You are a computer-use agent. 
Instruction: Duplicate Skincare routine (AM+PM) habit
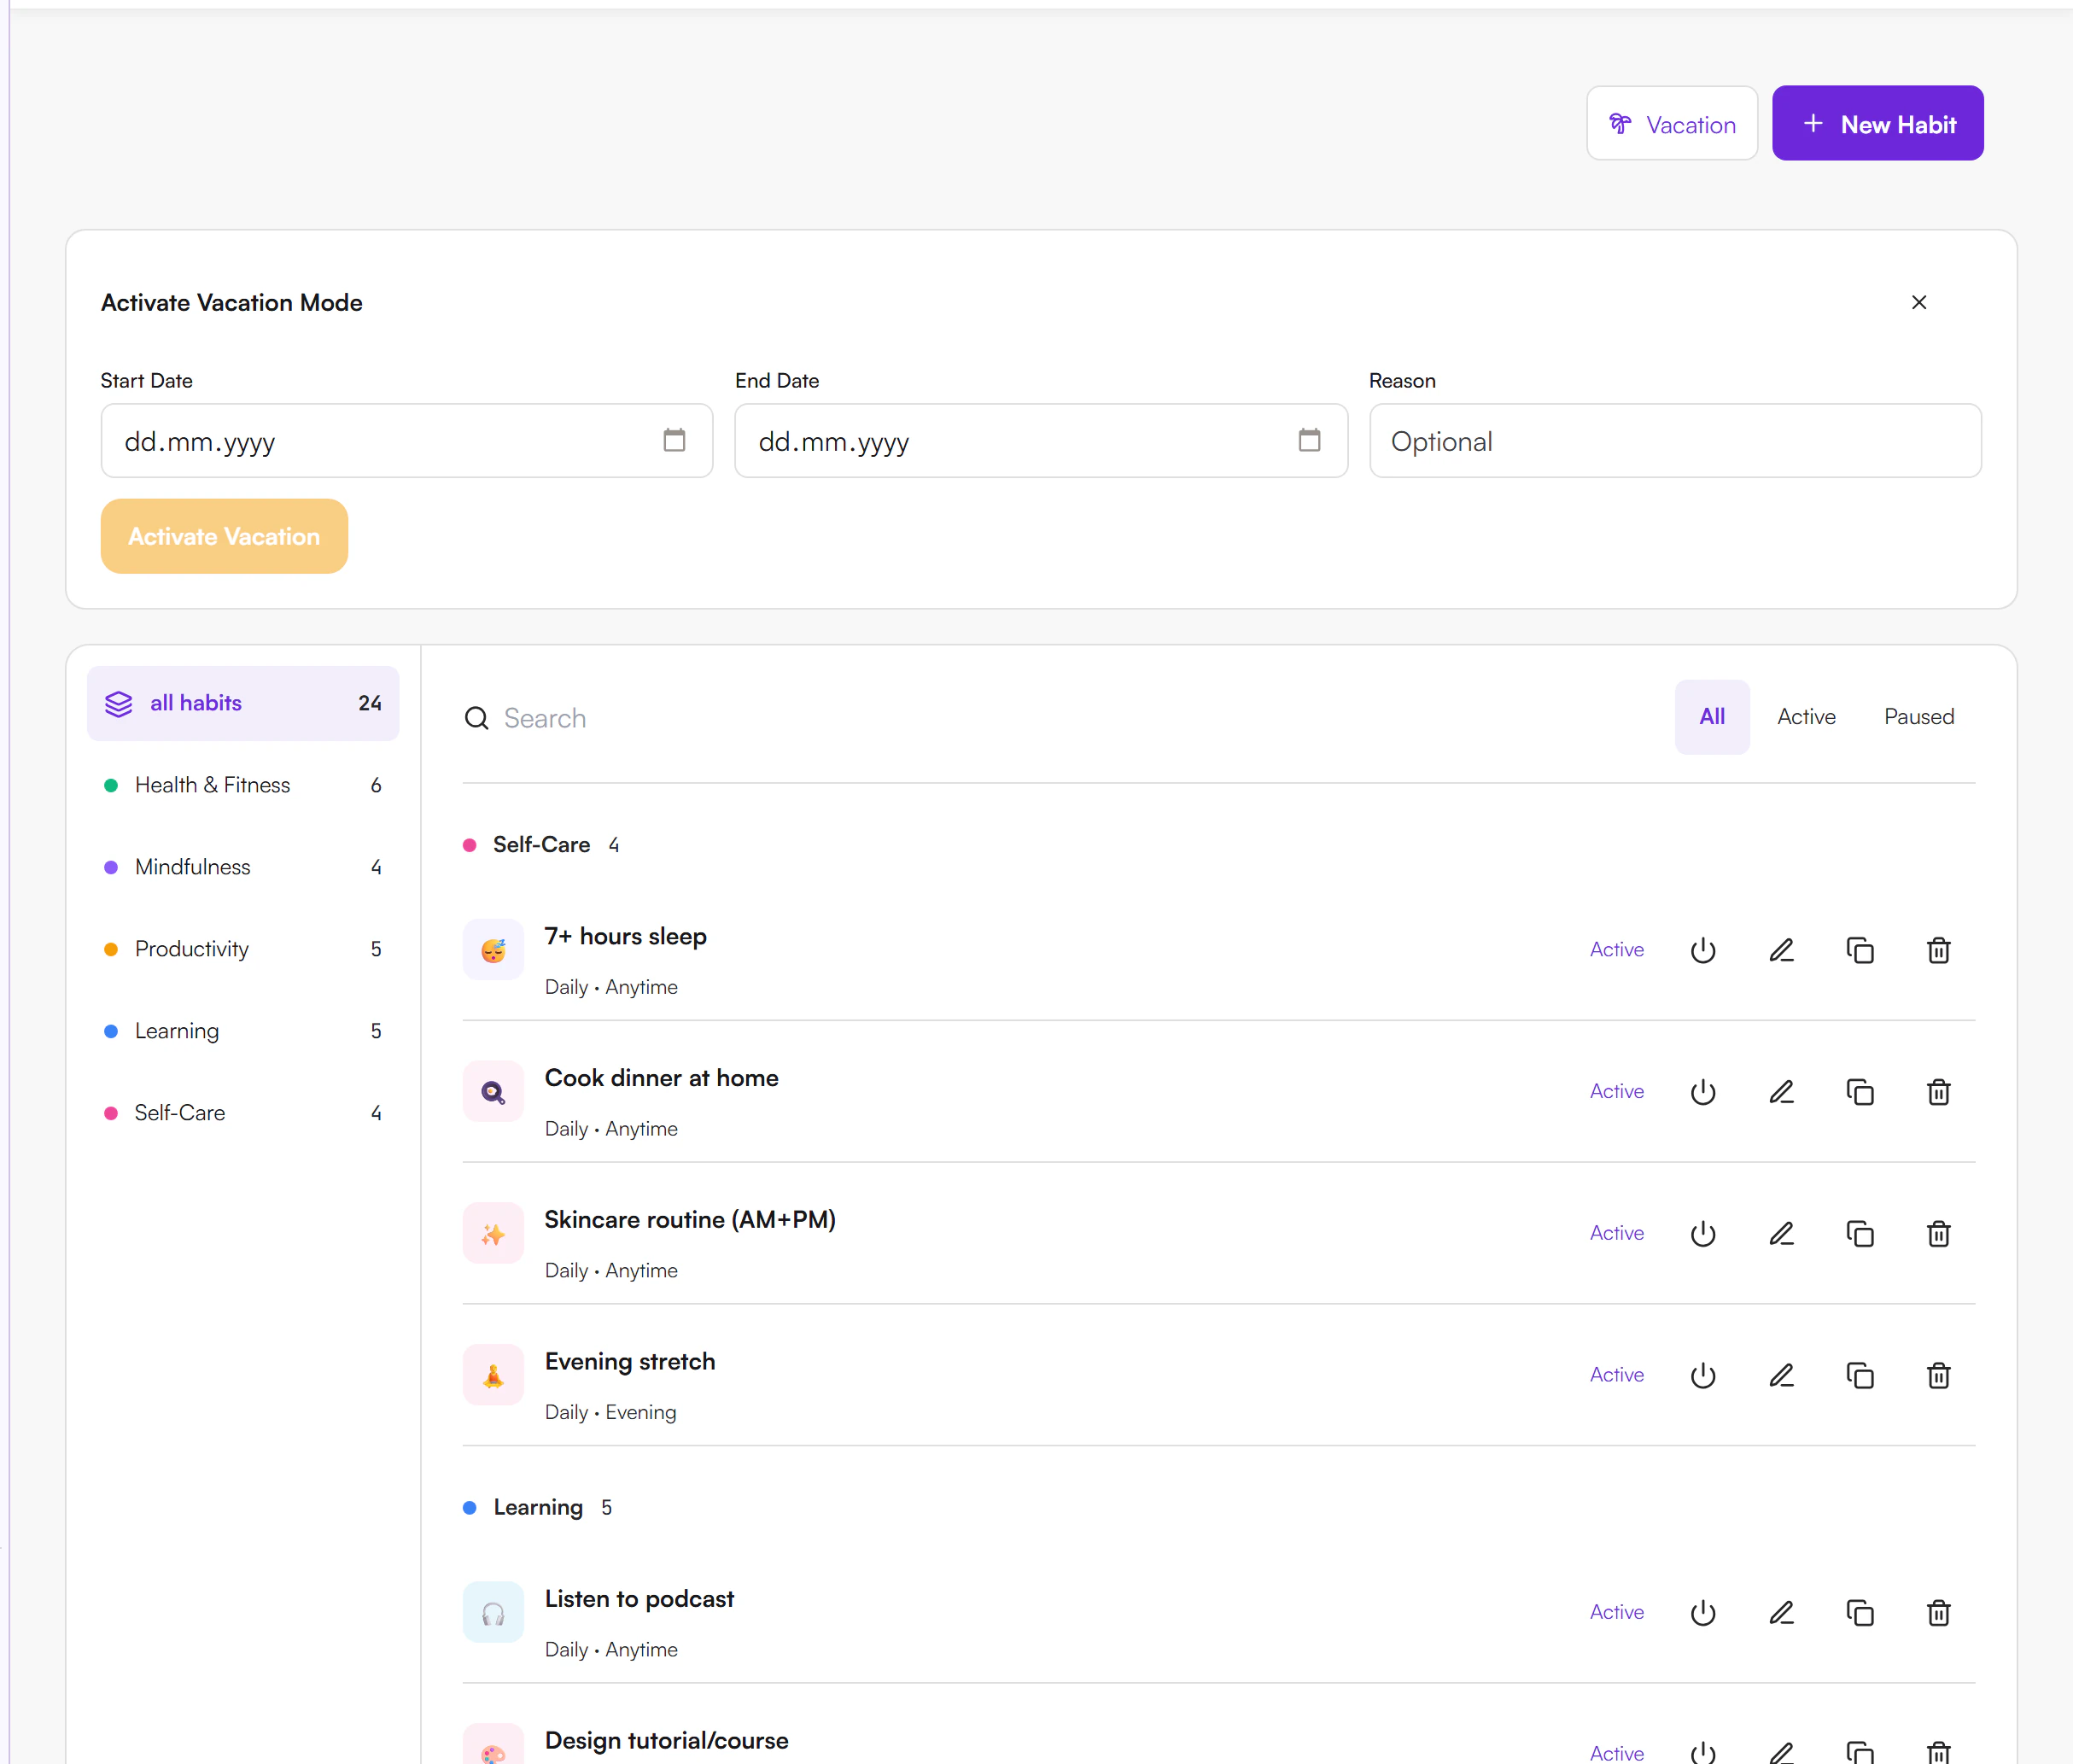(x=1860, y=1234)
